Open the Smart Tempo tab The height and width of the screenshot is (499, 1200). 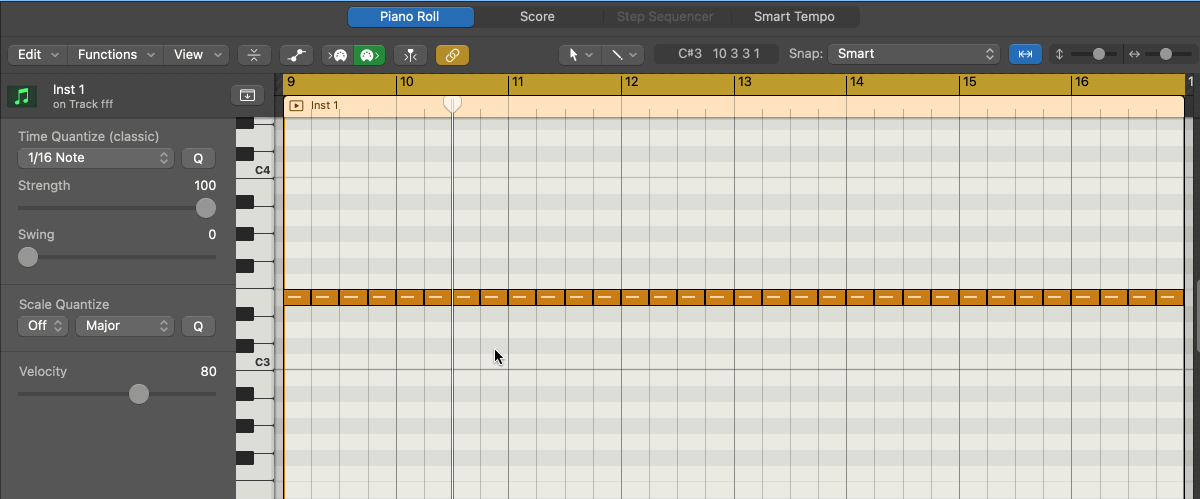[x=794, y=17]
